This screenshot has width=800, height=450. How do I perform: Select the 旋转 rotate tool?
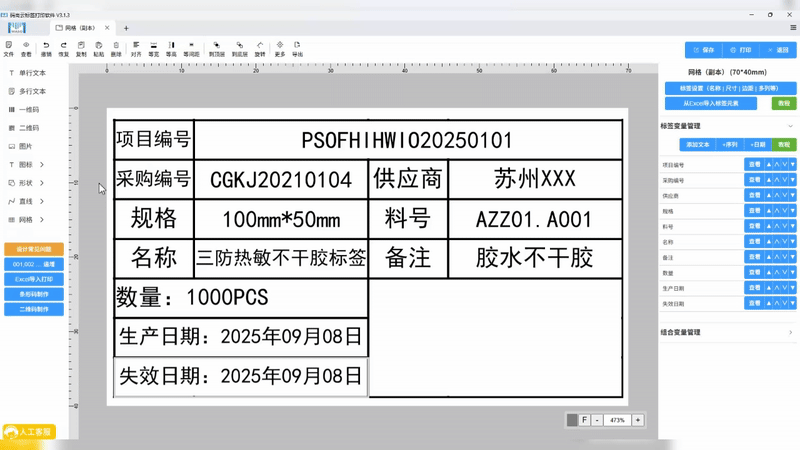260,48
